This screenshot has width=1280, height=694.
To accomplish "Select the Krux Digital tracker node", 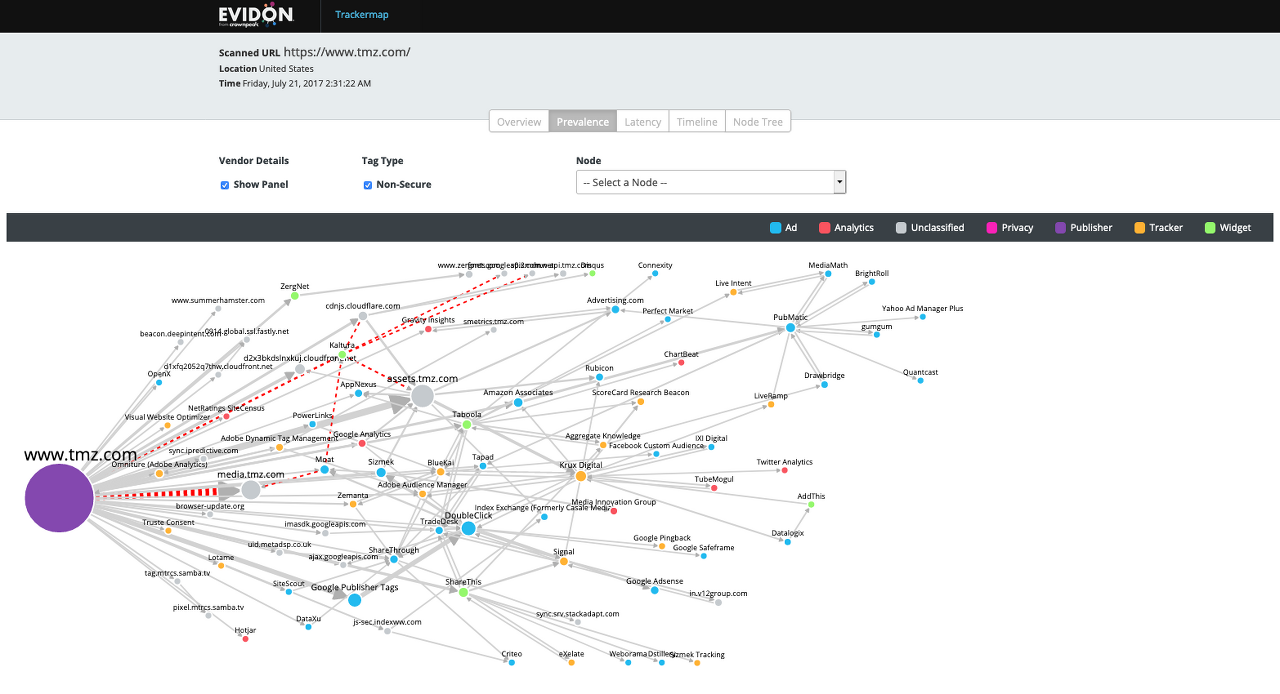I will pyautogui.click(x=580, y=477).
